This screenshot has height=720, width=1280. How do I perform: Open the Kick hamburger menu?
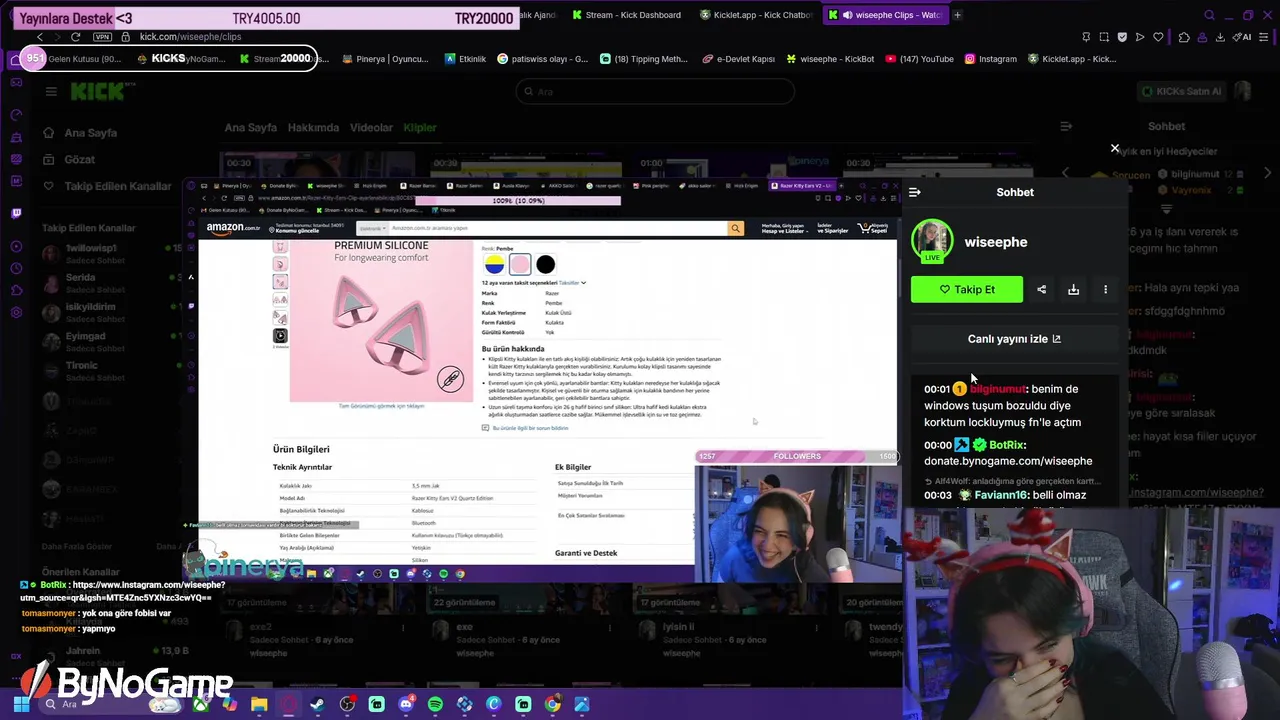51,91
